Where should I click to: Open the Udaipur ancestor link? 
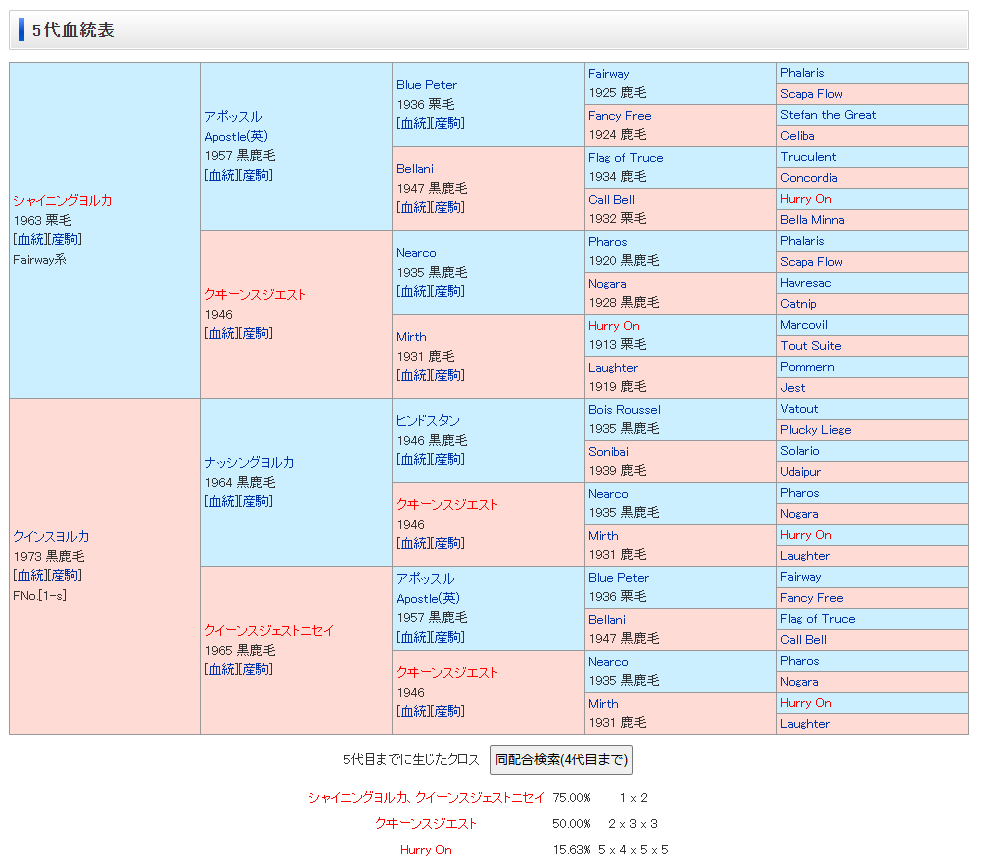[800, 471]
